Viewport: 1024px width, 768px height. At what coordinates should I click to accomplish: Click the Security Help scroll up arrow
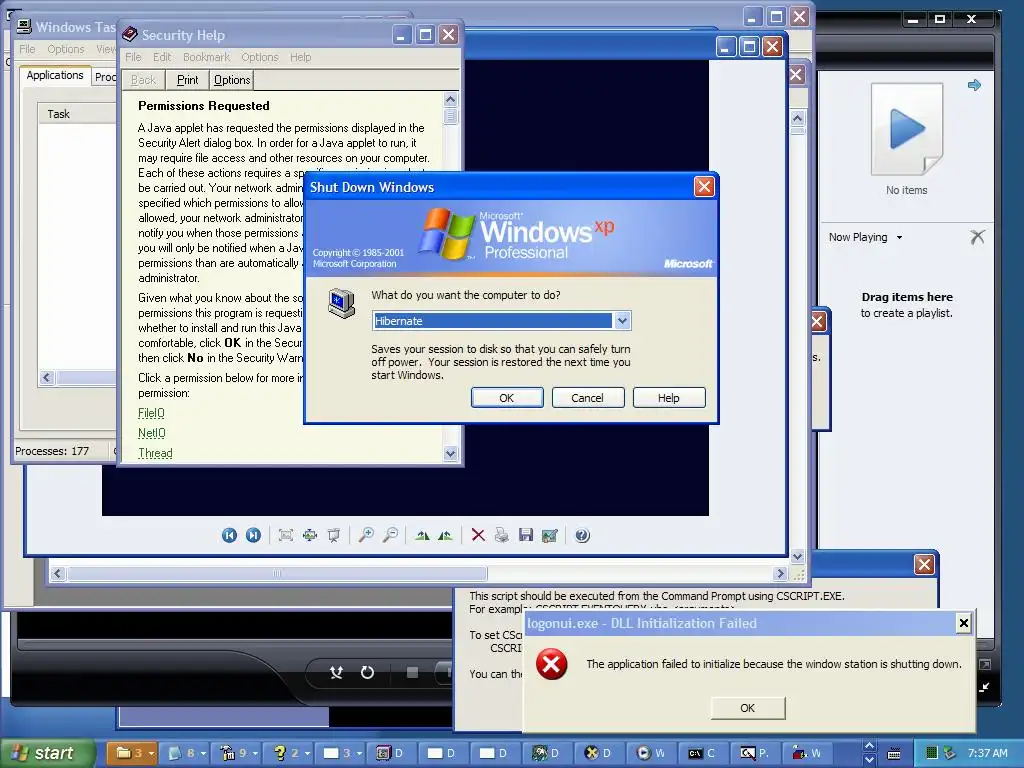pos(451,99)
